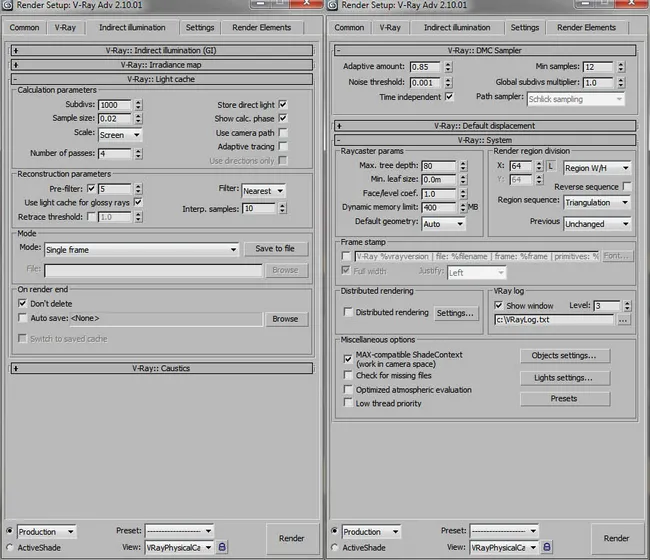Enable Use camera path checkbox
Viewport: 650px width, 560px height.
tap(283, 132)
